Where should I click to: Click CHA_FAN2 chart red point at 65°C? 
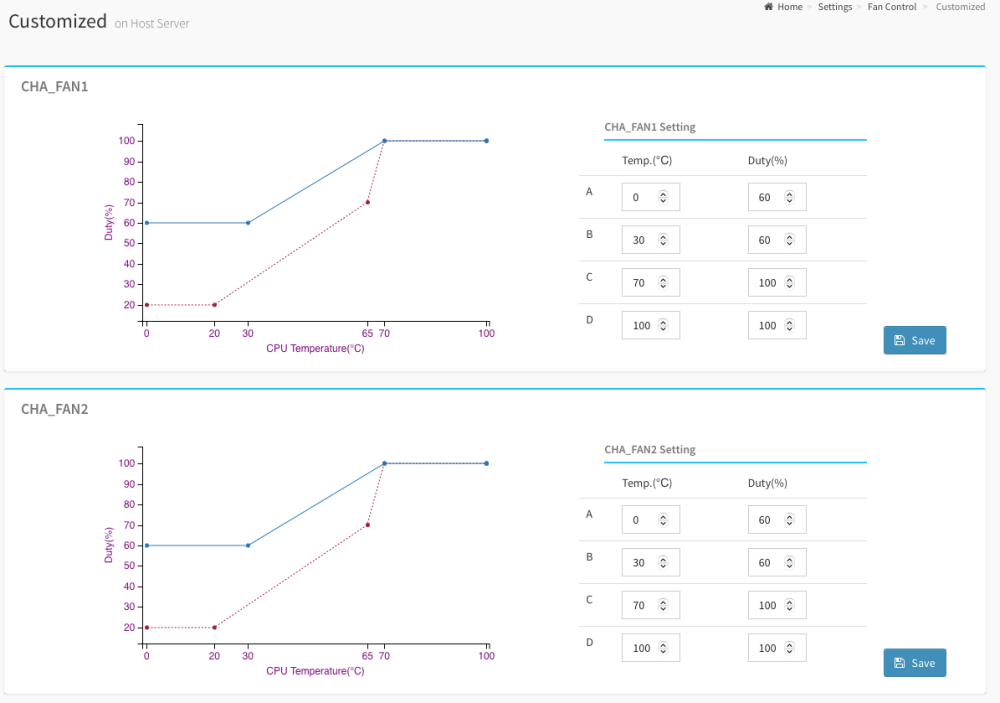367,525
